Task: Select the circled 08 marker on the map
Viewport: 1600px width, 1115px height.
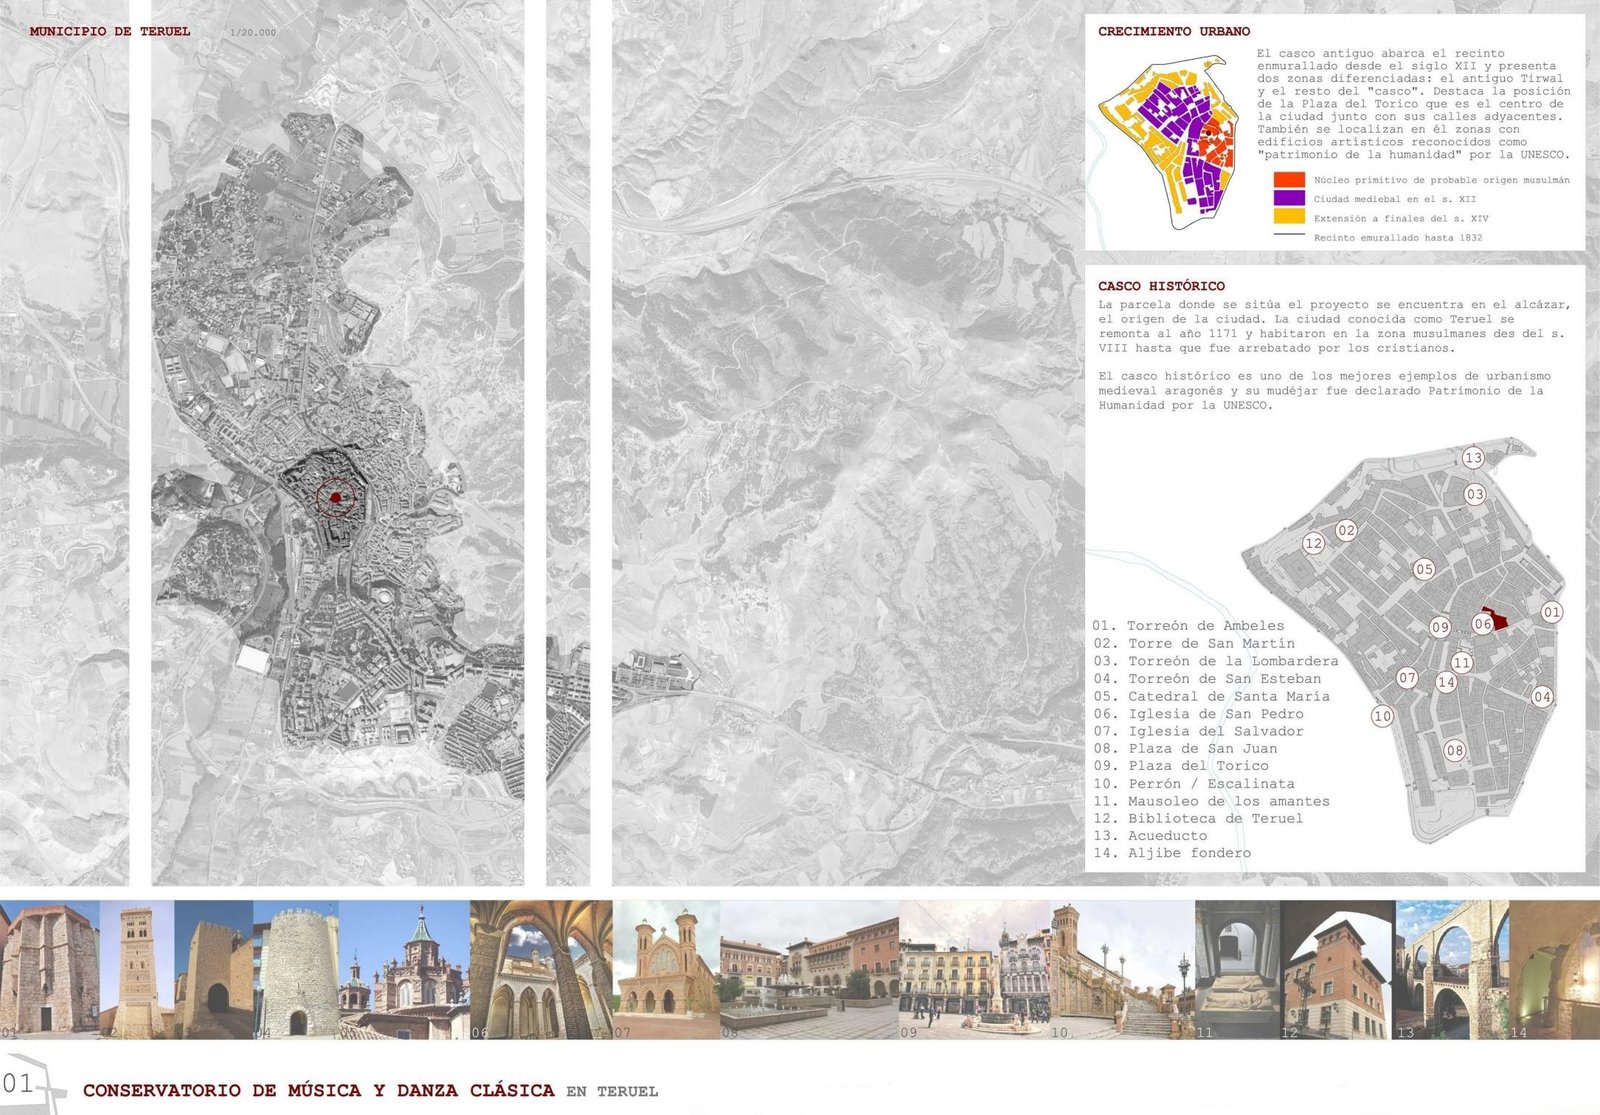Action: pyautogui.click(x=1454, y=750)
